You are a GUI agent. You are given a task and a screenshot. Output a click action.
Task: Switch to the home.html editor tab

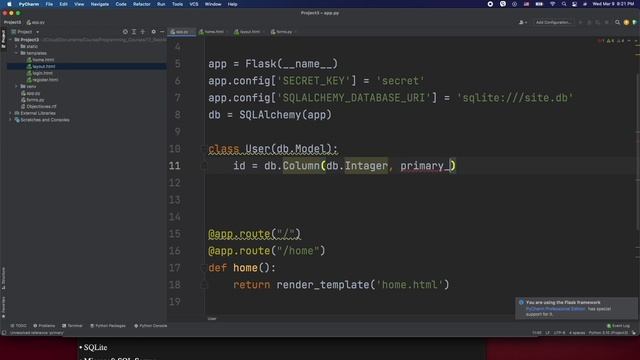[x=213, y=32]
